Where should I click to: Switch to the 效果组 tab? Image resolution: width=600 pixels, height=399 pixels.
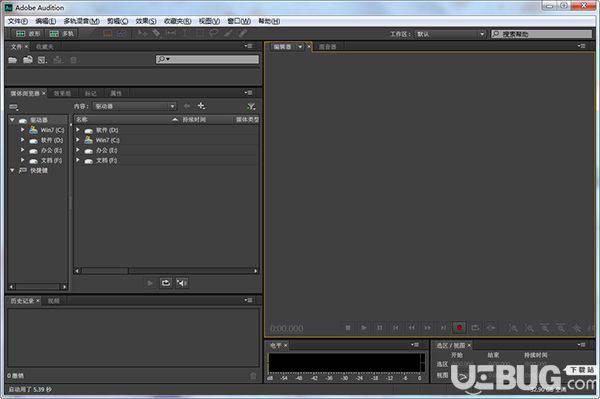pos(62,93)
